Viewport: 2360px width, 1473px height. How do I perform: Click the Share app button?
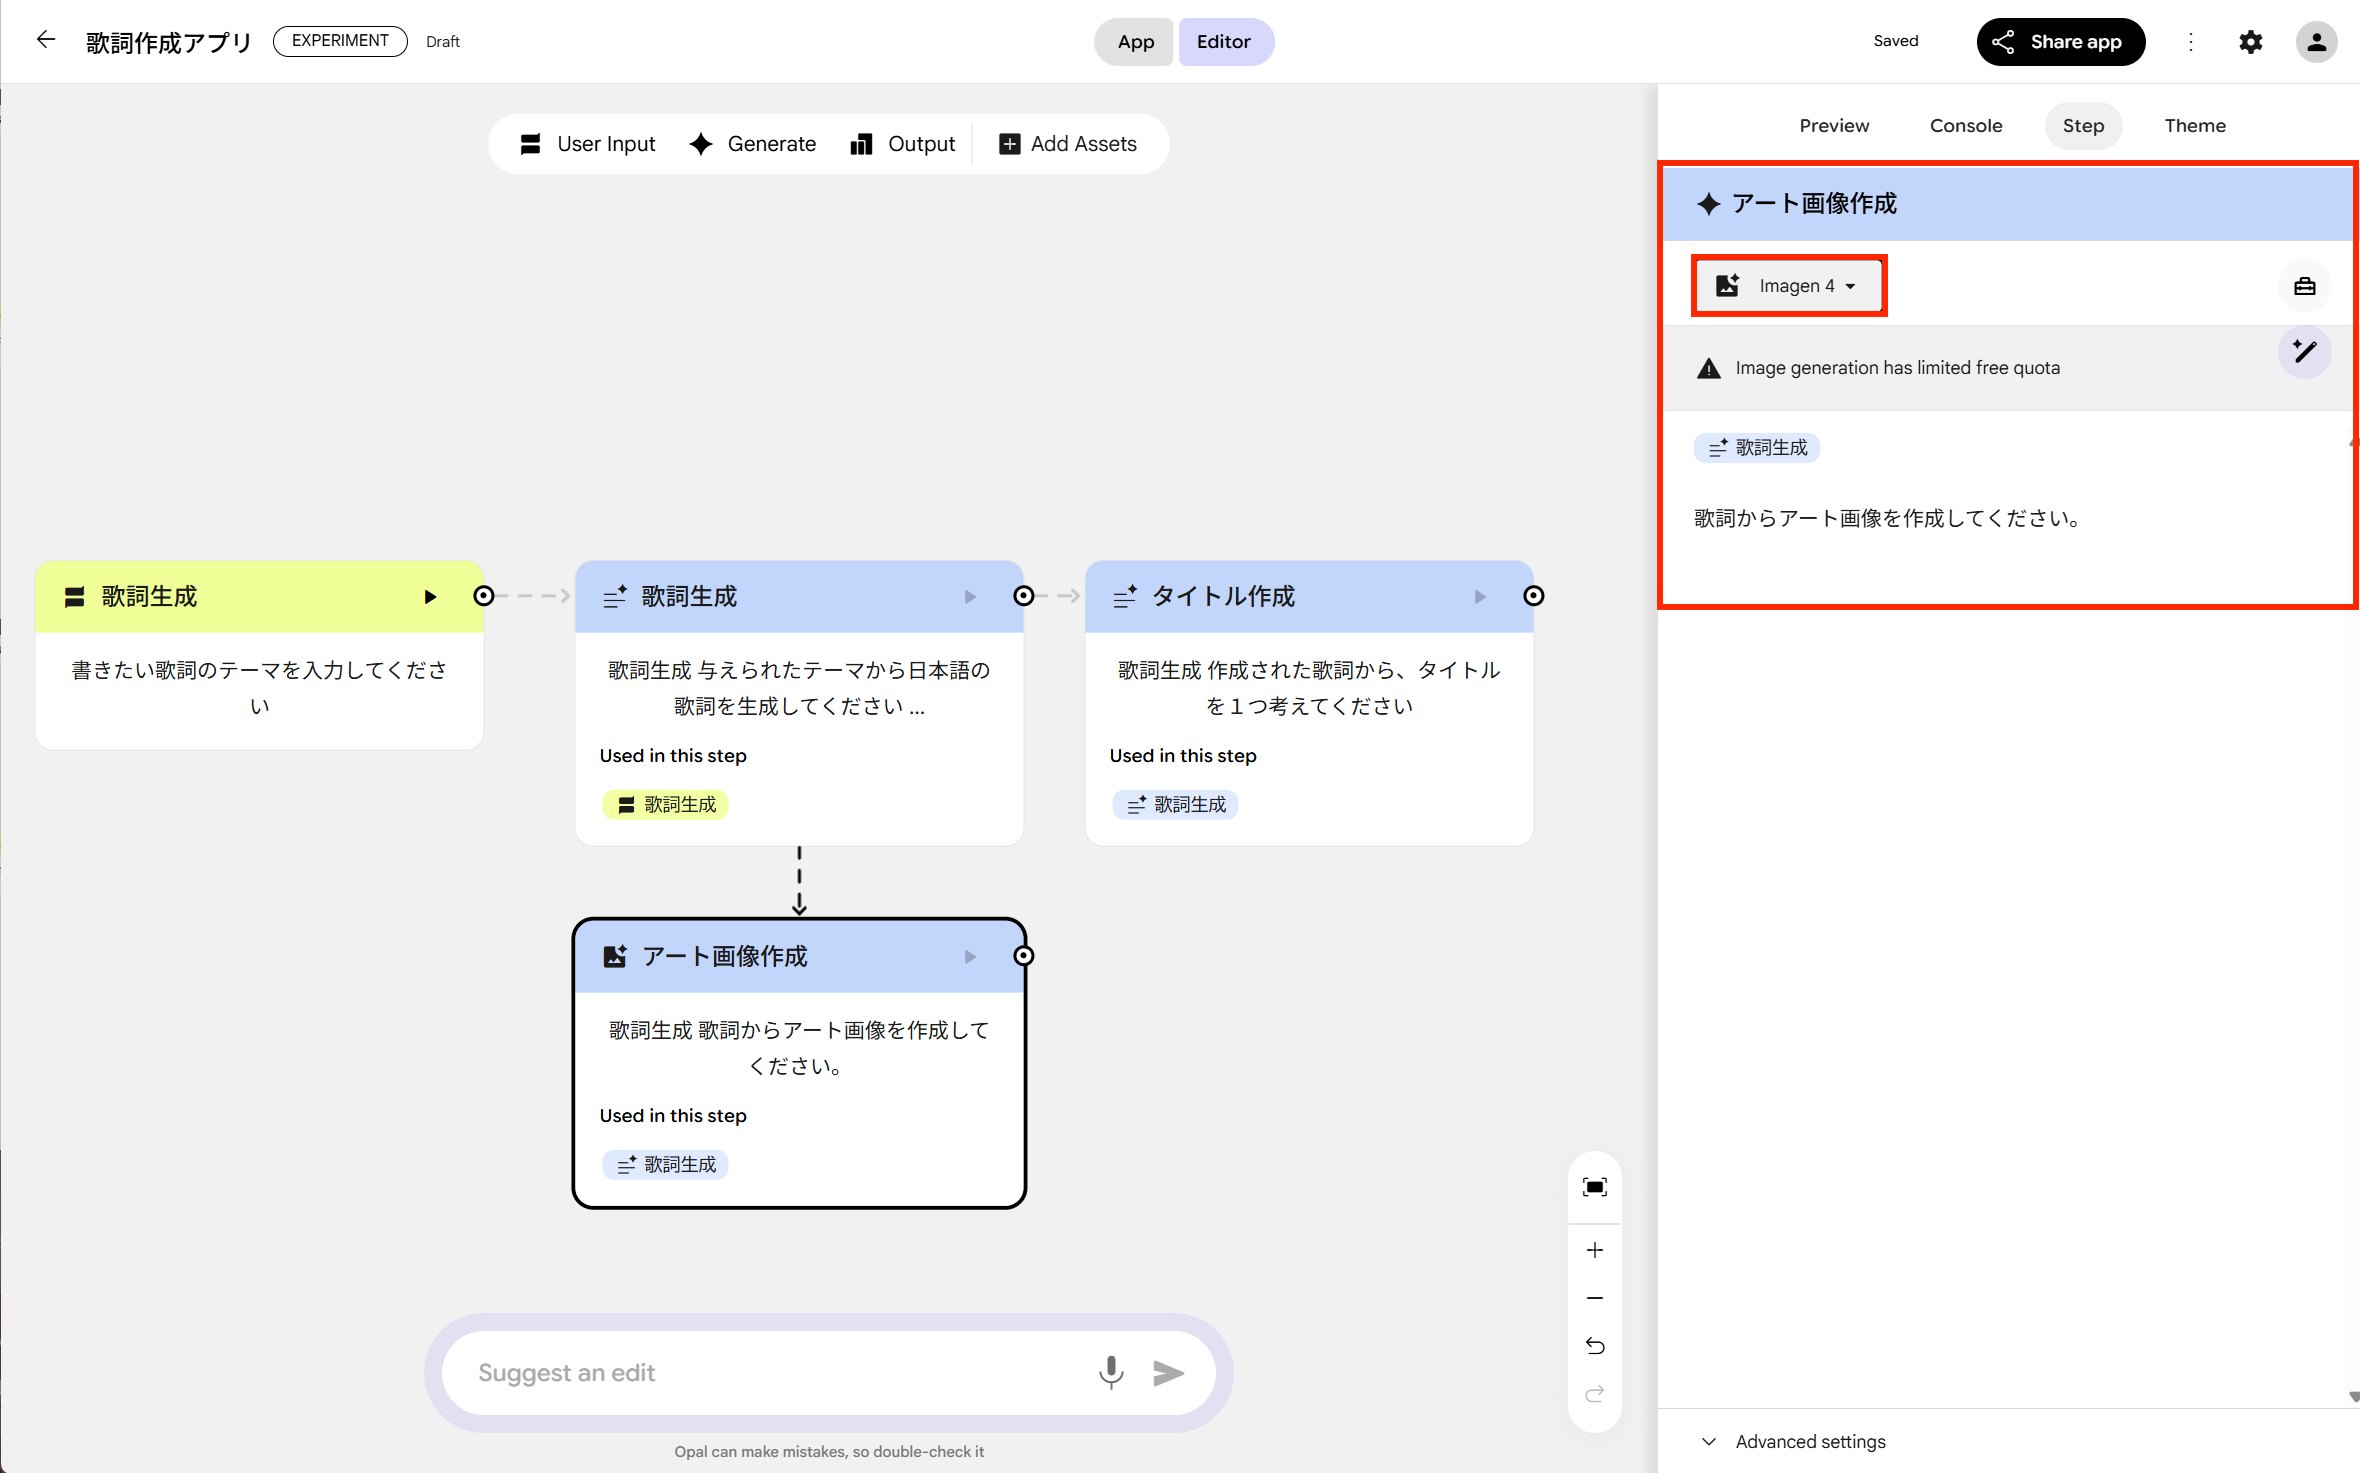click(2060, 42)
